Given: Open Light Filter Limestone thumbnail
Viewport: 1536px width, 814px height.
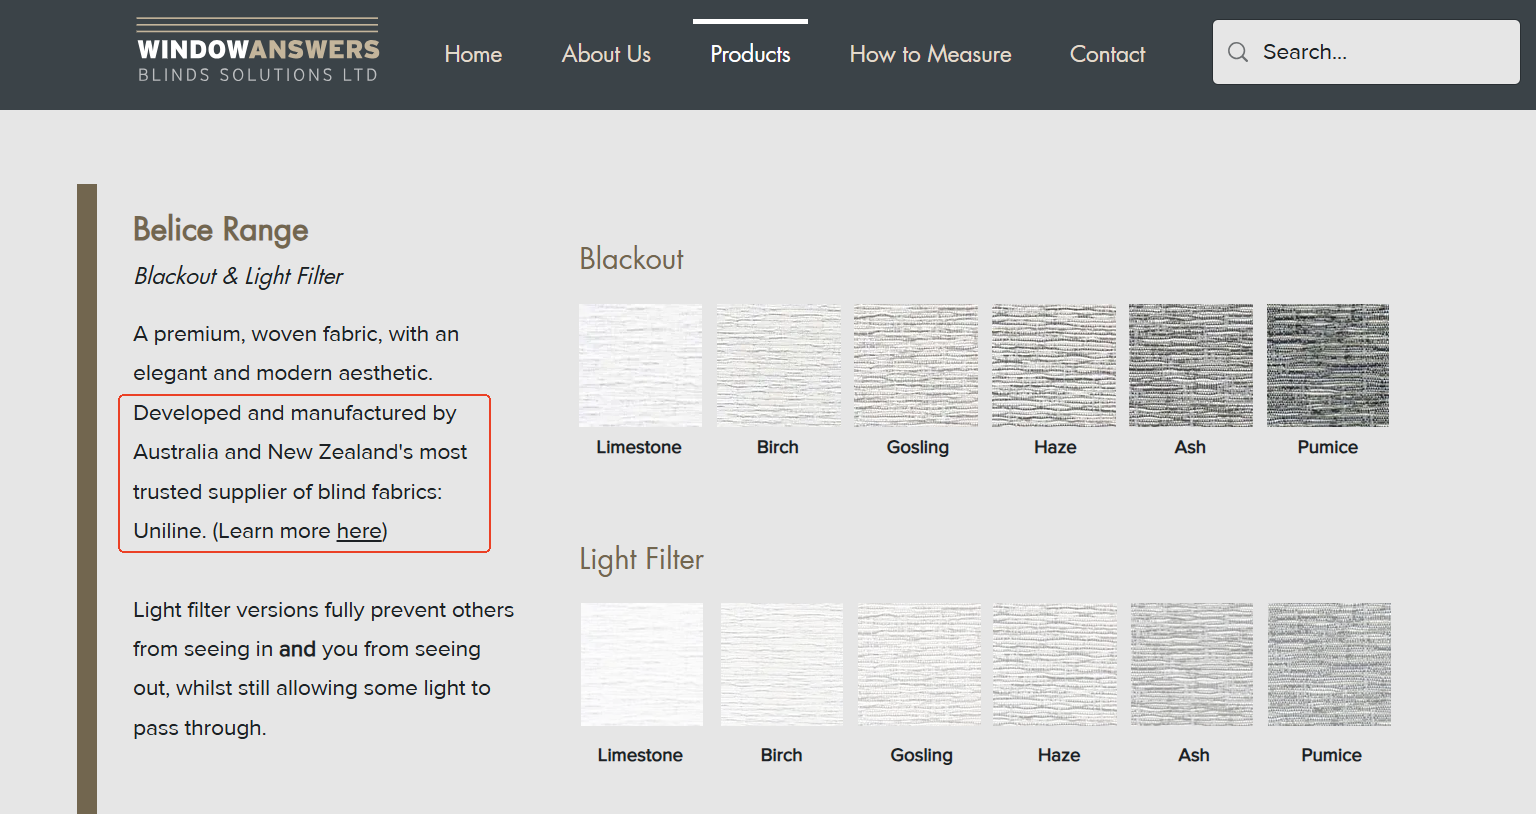Looking at the screenshot, I should click(x=642, y=664).
